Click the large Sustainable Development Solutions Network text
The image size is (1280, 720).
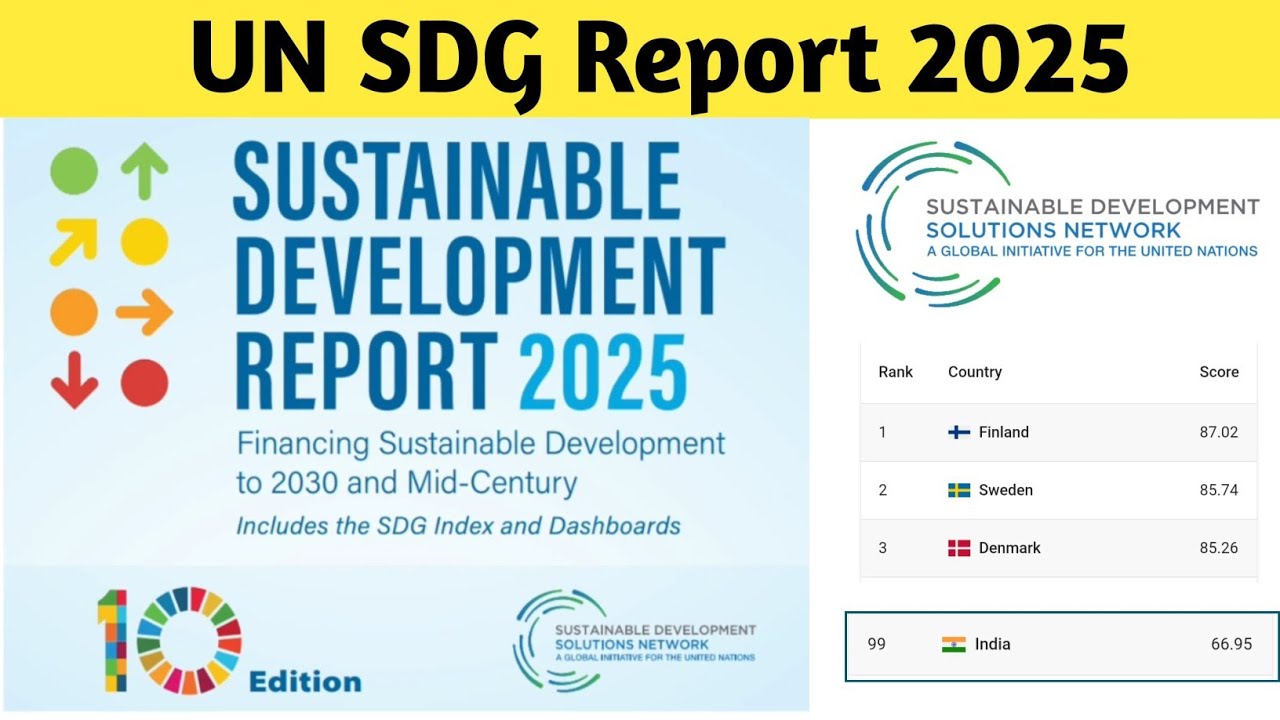pyautogui.click(x=1092, y=218)
